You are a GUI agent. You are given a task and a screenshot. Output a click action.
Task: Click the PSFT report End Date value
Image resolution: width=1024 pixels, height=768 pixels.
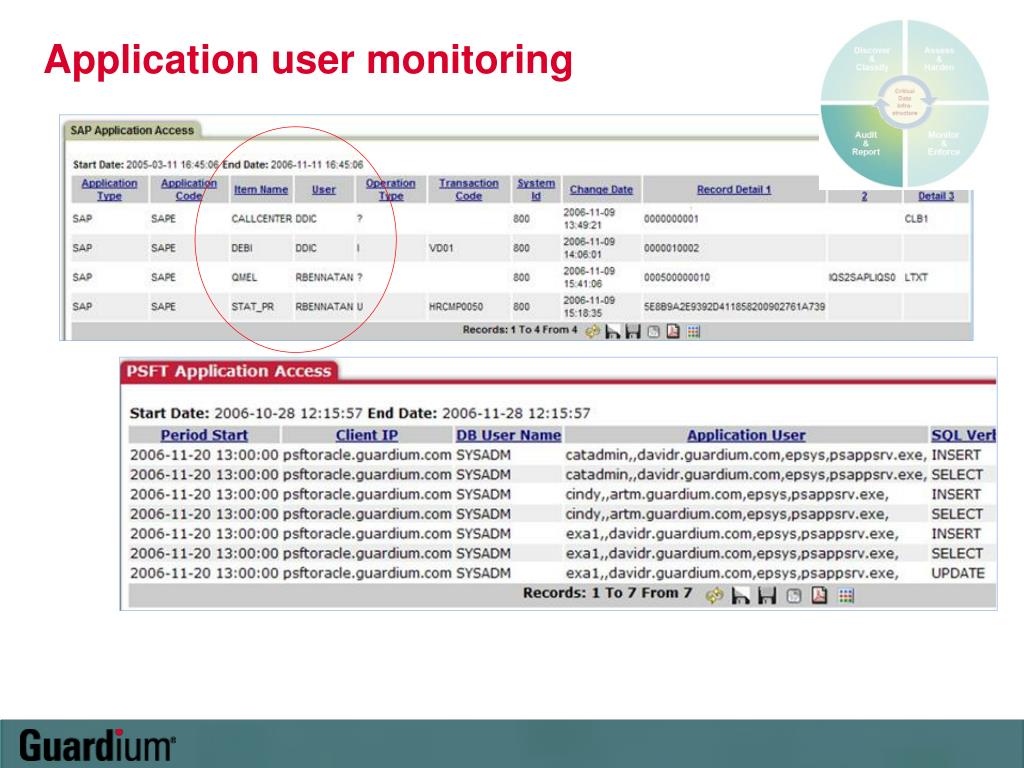tap(516, 413)
